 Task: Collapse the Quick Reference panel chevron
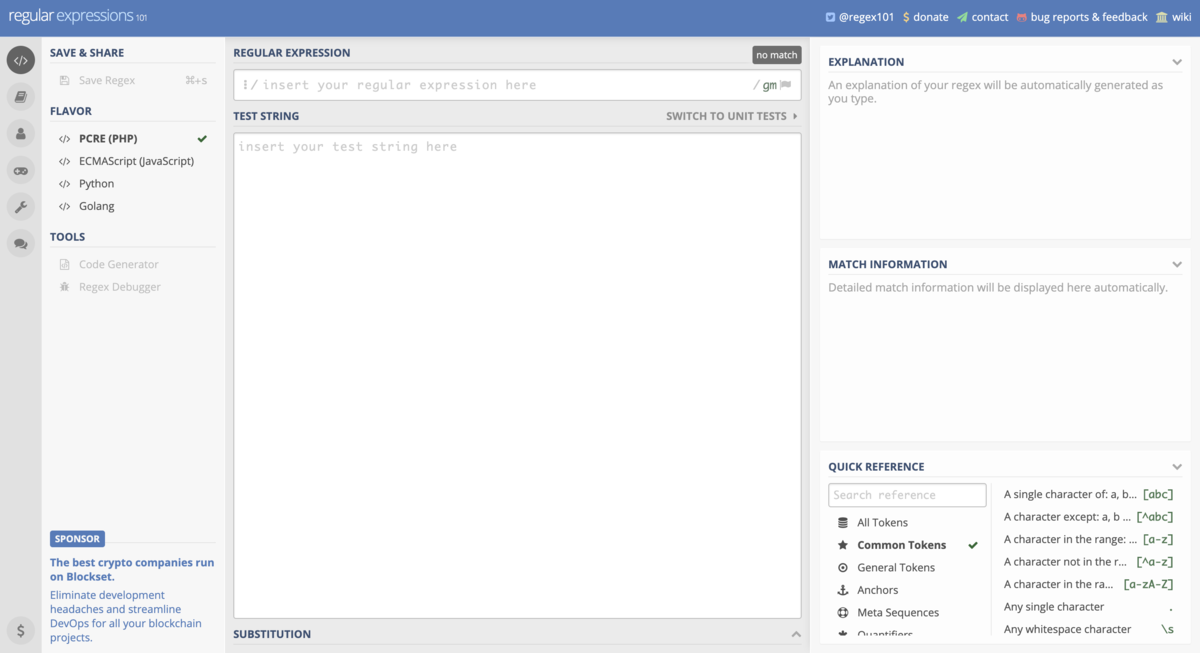(x=1177, y=467)
